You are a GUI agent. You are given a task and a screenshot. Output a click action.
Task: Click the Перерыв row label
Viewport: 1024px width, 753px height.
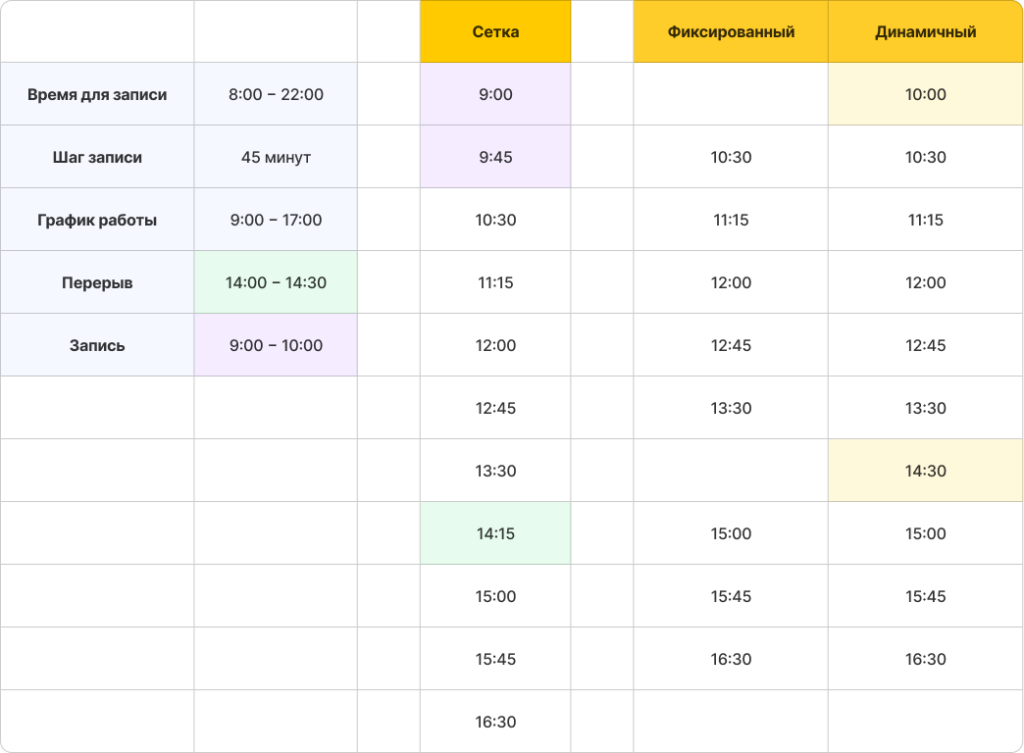(x=97, y=283)
